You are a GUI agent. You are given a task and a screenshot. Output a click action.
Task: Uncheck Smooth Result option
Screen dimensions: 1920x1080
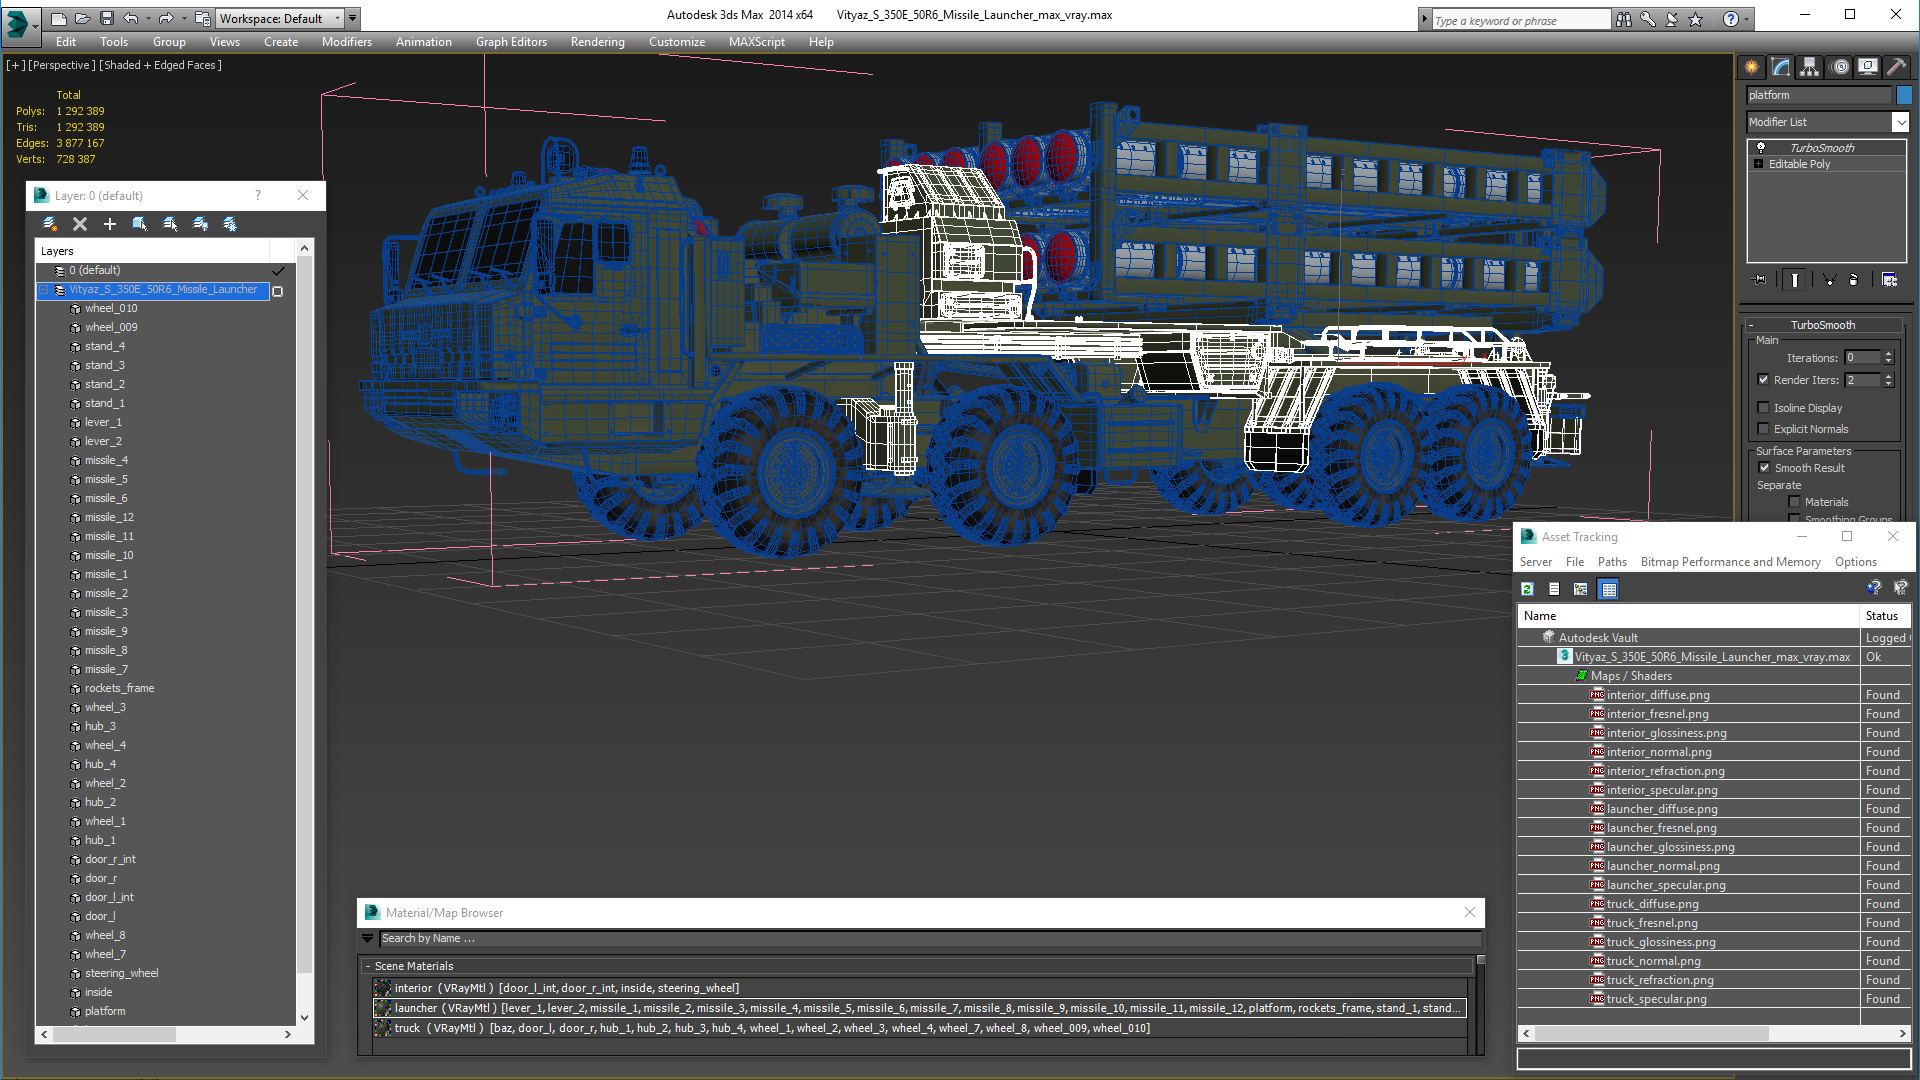[x=1764, y=468]
